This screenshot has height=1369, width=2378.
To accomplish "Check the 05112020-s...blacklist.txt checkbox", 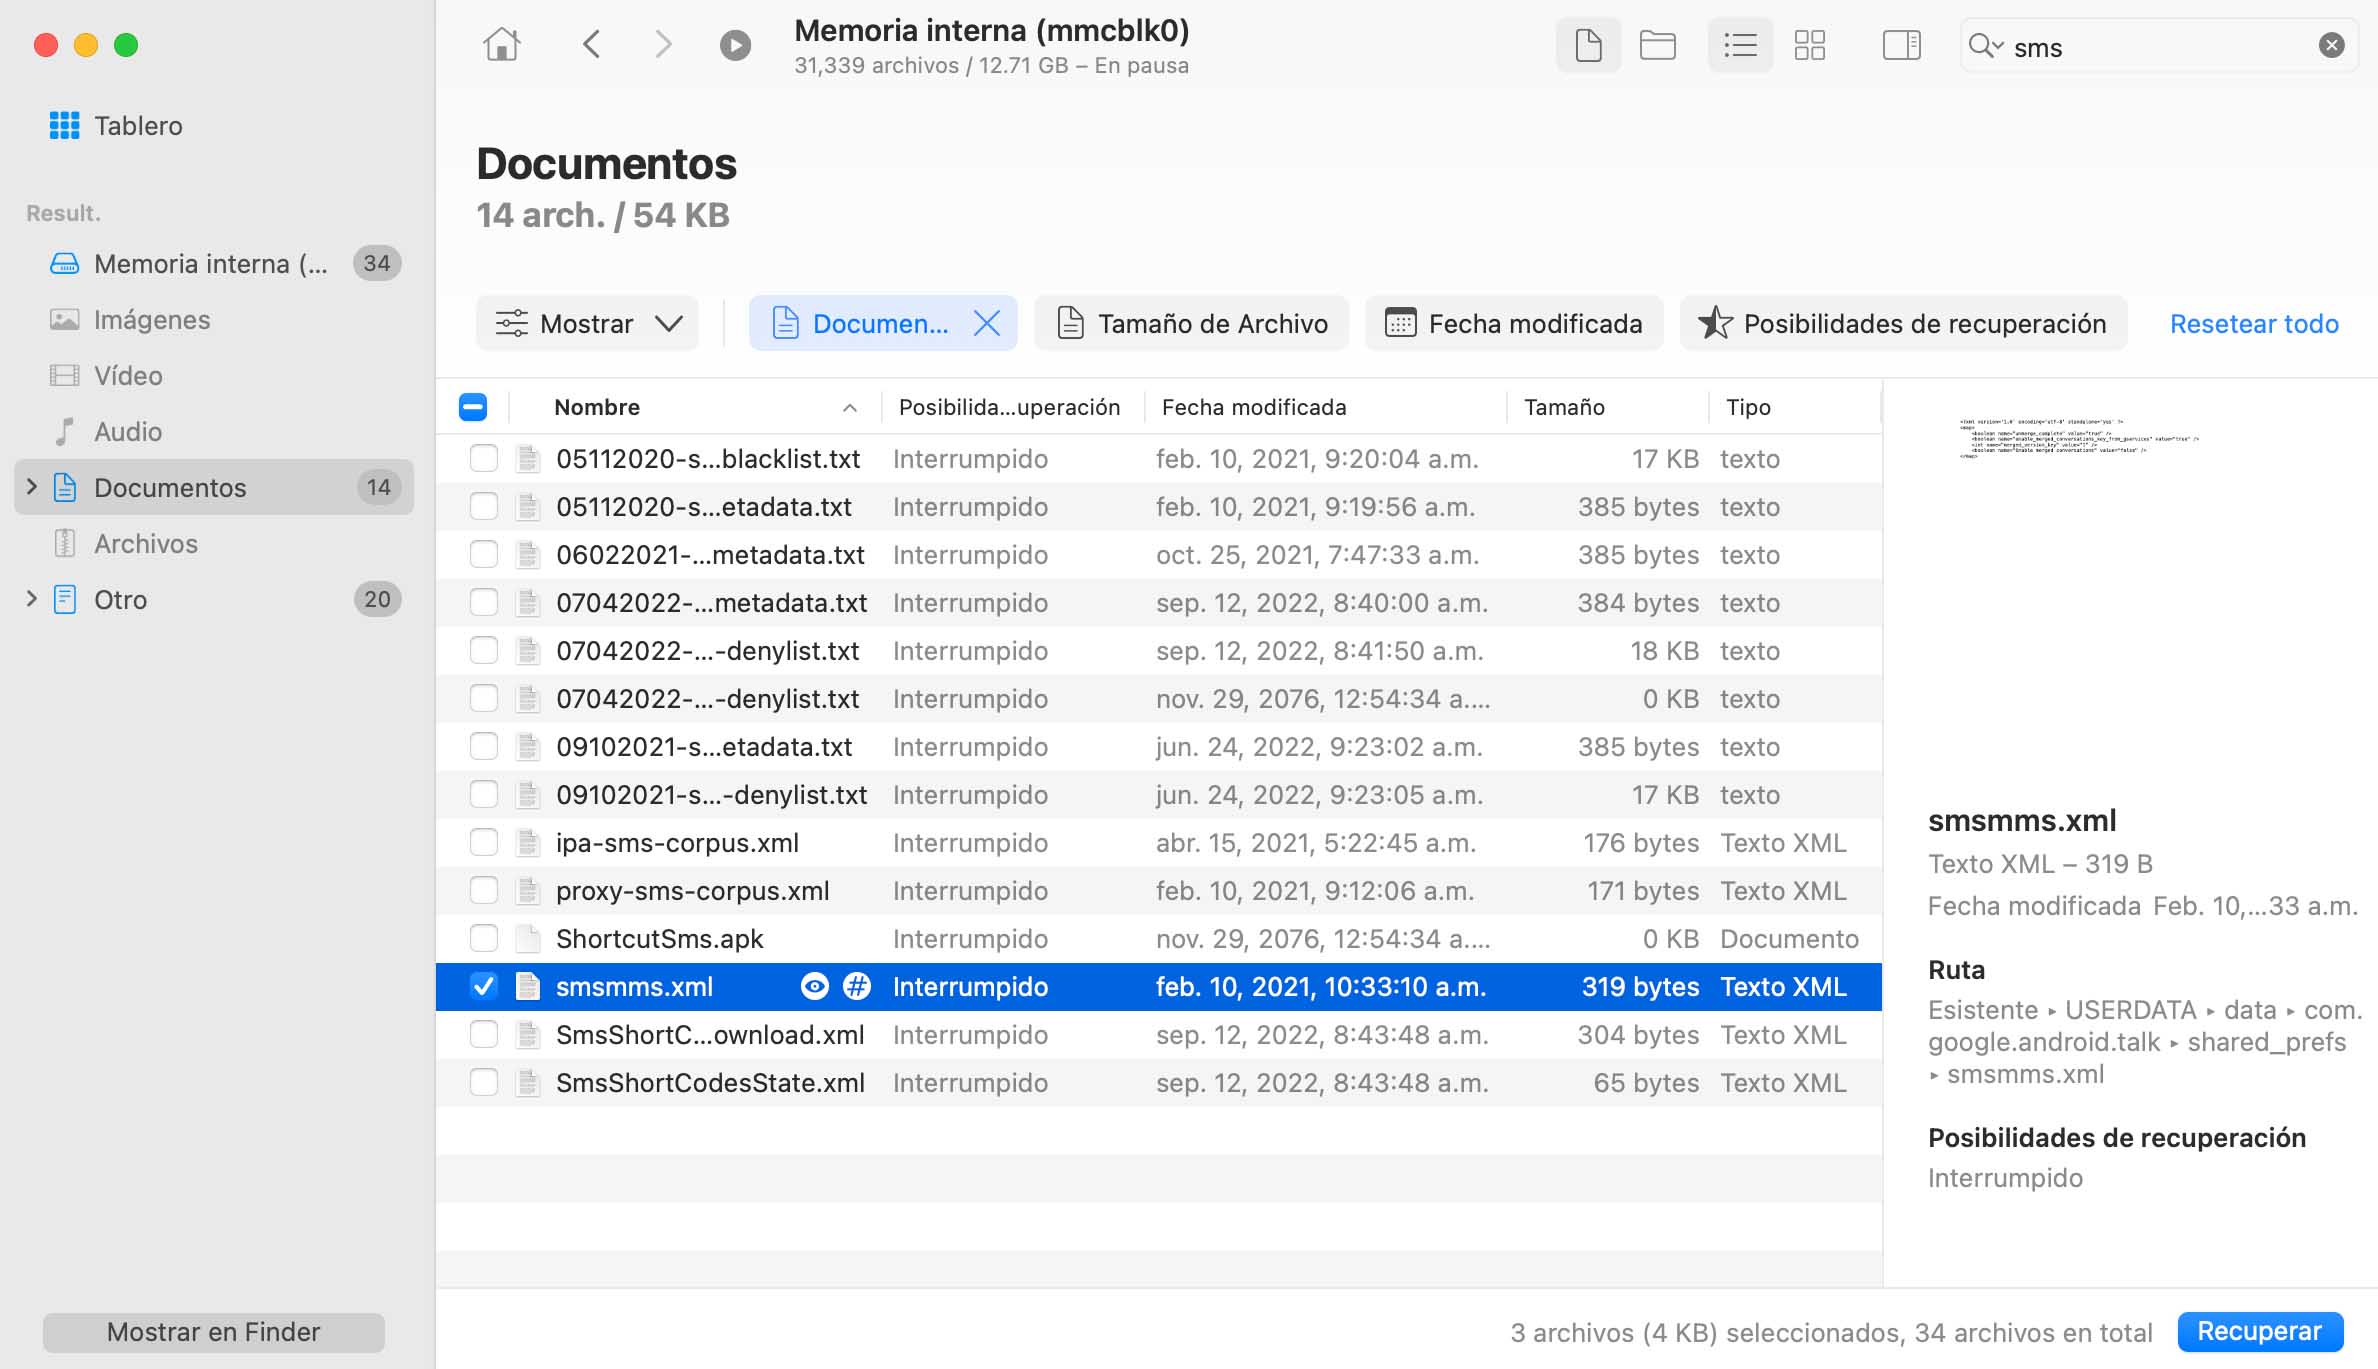I will [x=484, y=459].
